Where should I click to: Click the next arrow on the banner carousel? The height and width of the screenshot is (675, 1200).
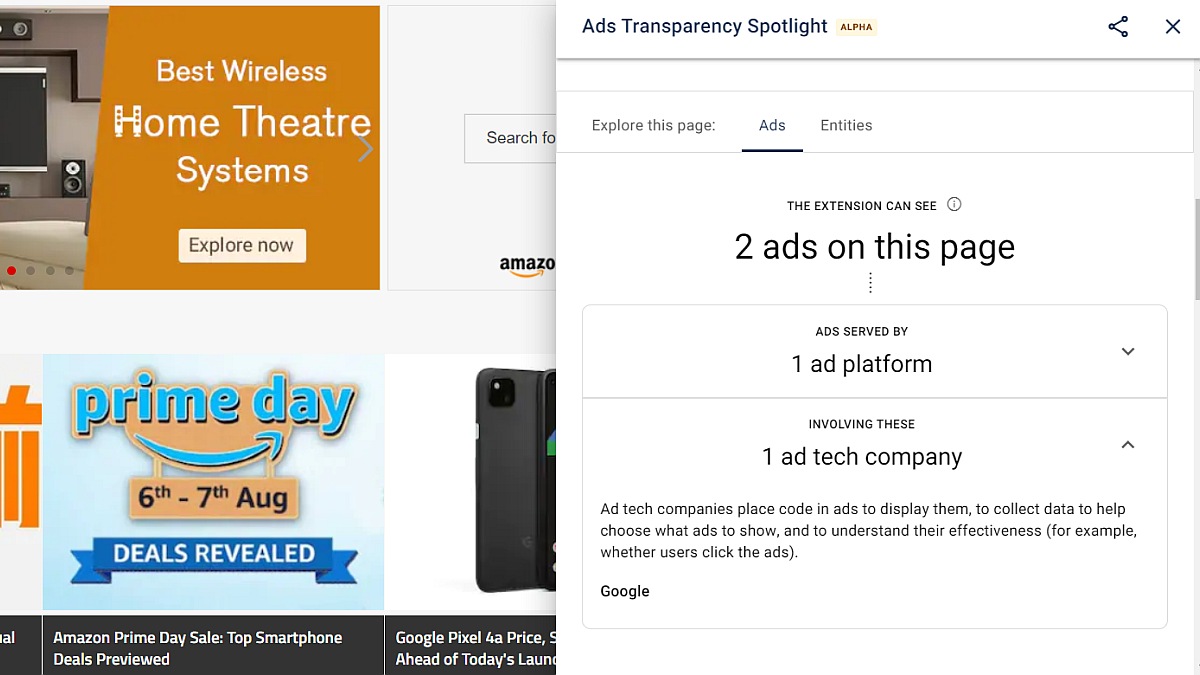point(365,149)
